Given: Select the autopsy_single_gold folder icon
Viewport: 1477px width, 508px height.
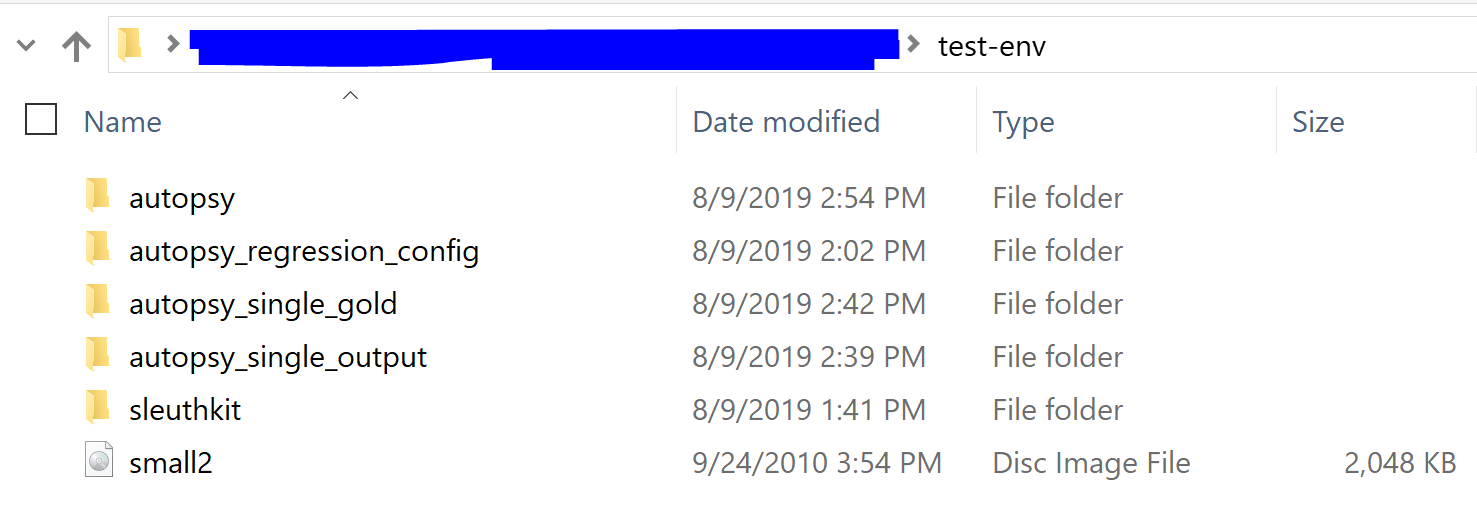Looking at the screenshot, I should 98,303.
